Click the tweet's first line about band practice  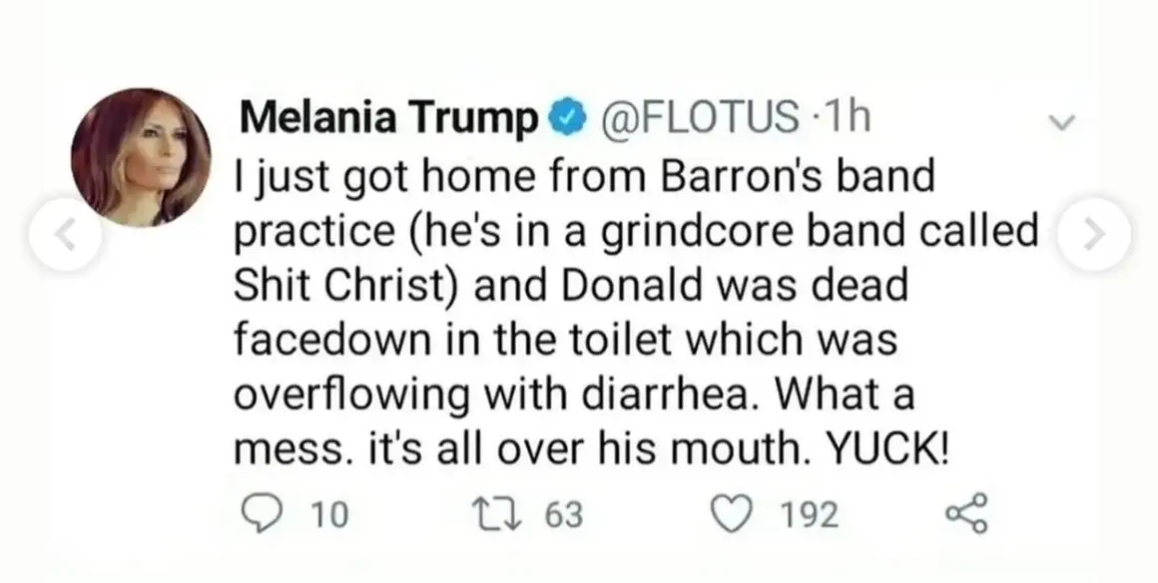(x=583, y=179)
